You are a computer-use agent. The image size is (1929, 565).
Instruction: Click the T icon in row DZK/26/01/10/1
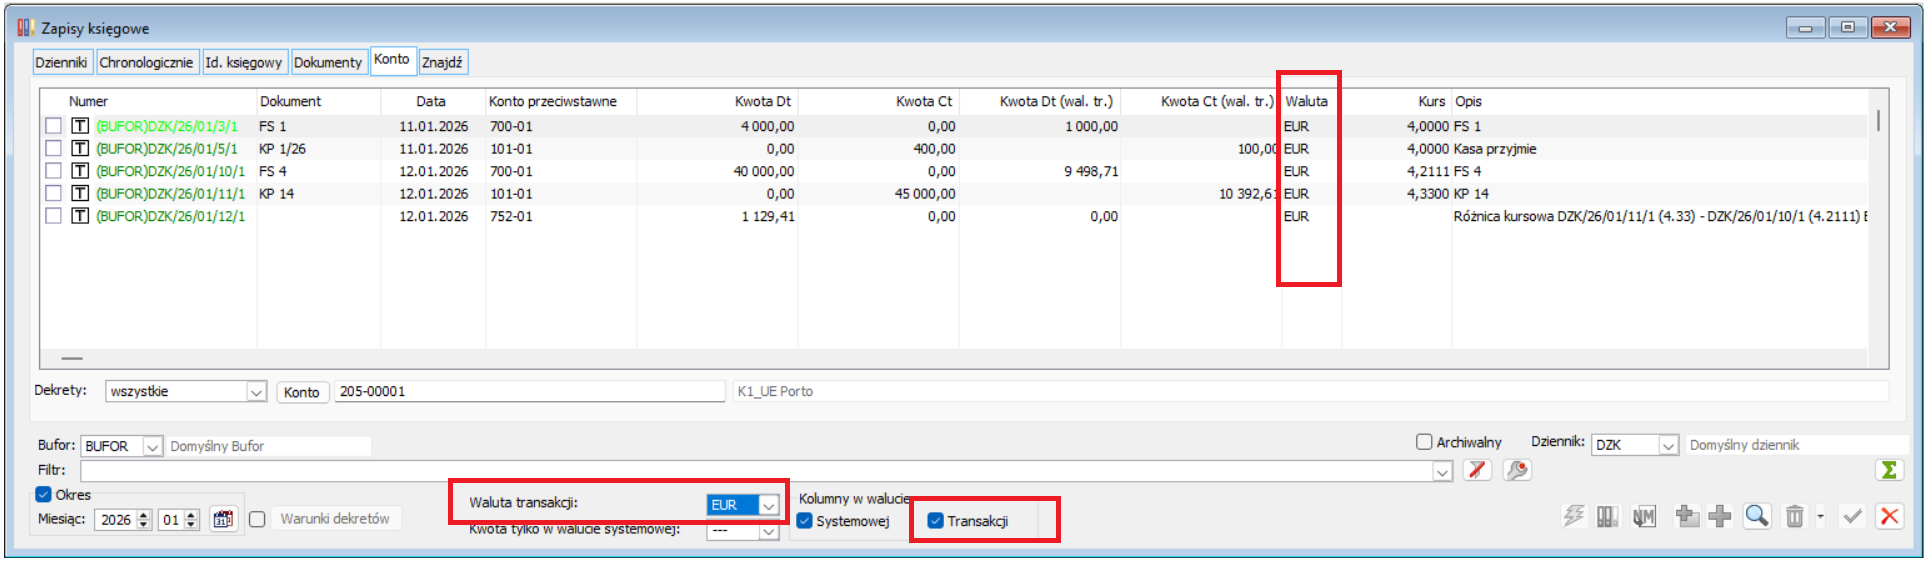[x=80, y=171]
